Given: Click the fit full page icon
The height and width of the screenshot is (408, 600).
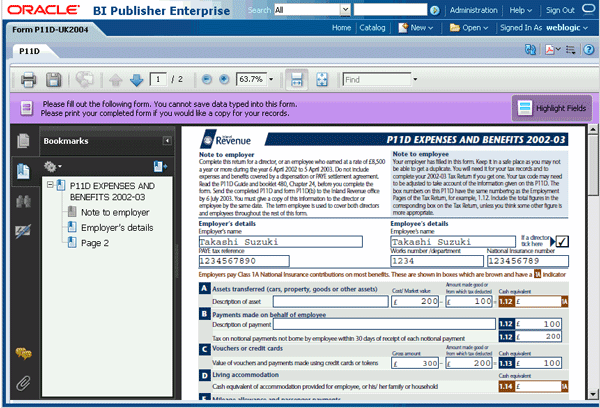Looking at the screenshot, I should tap(322, 80).
